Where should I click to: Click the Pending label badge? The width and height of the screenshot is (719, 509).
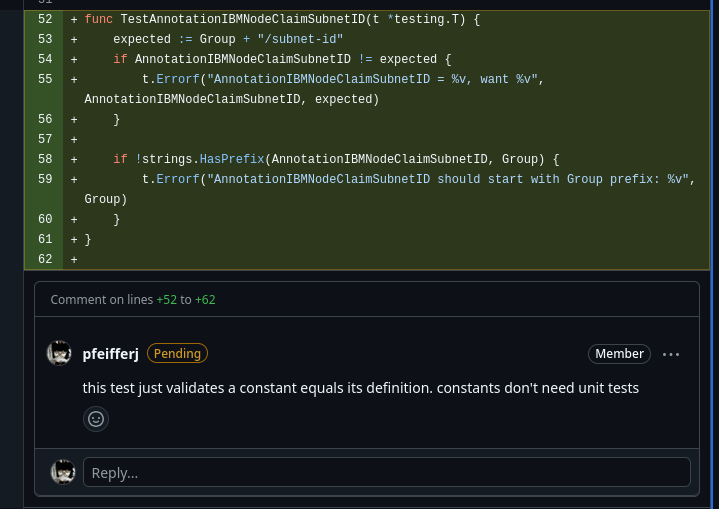177,353
